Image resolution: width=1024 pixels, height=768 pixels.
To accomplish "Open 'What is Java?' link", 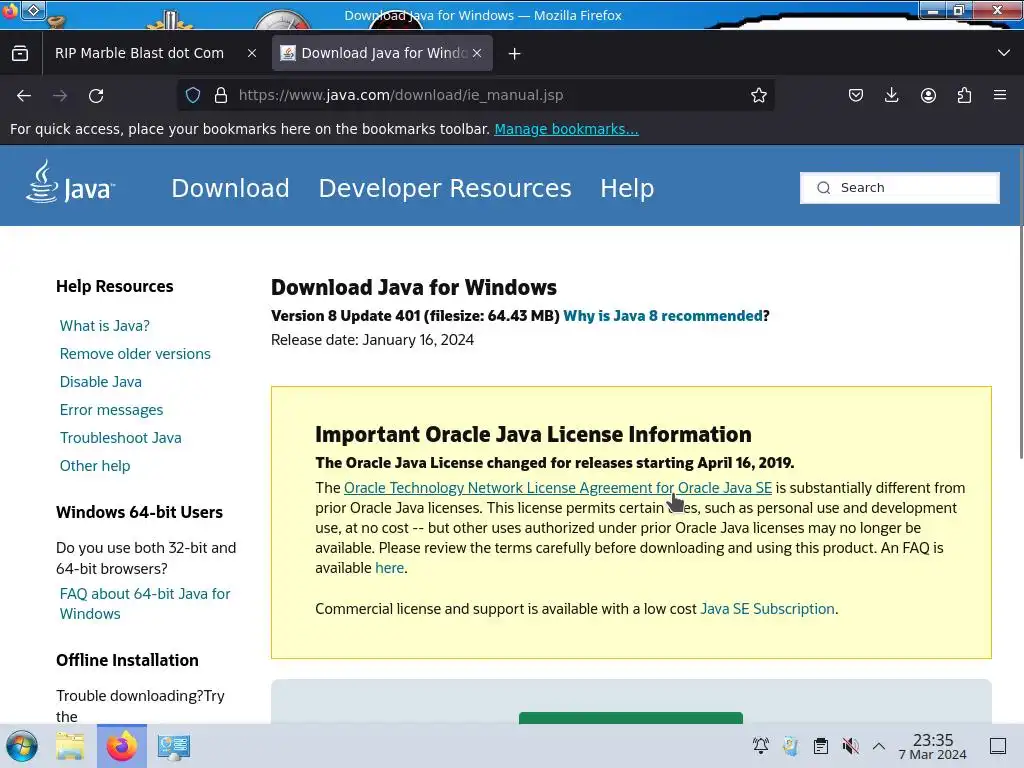I will coord(104,326).
